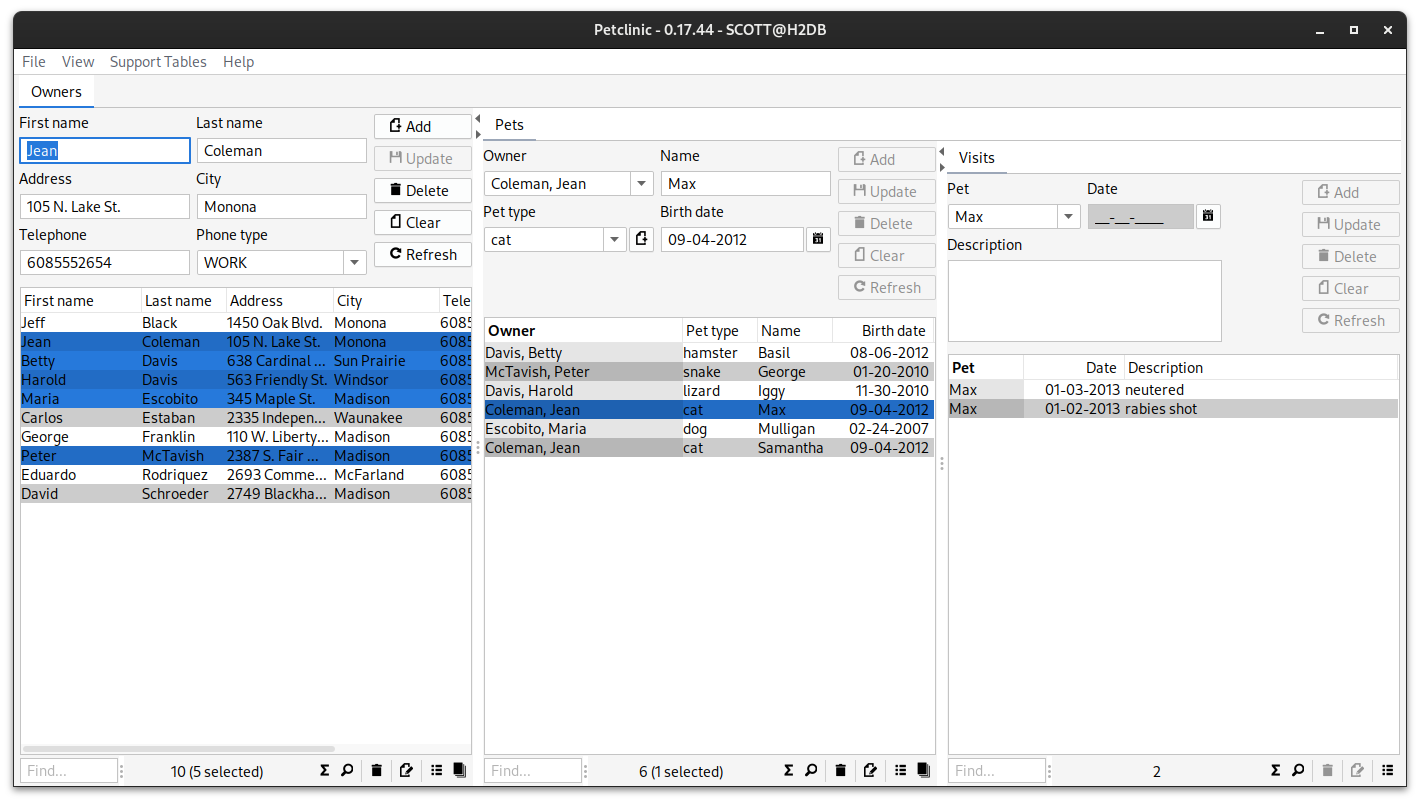Open the Support Tables menu
The width and height of the screenshot is (1420, 803).
point(158,62)
